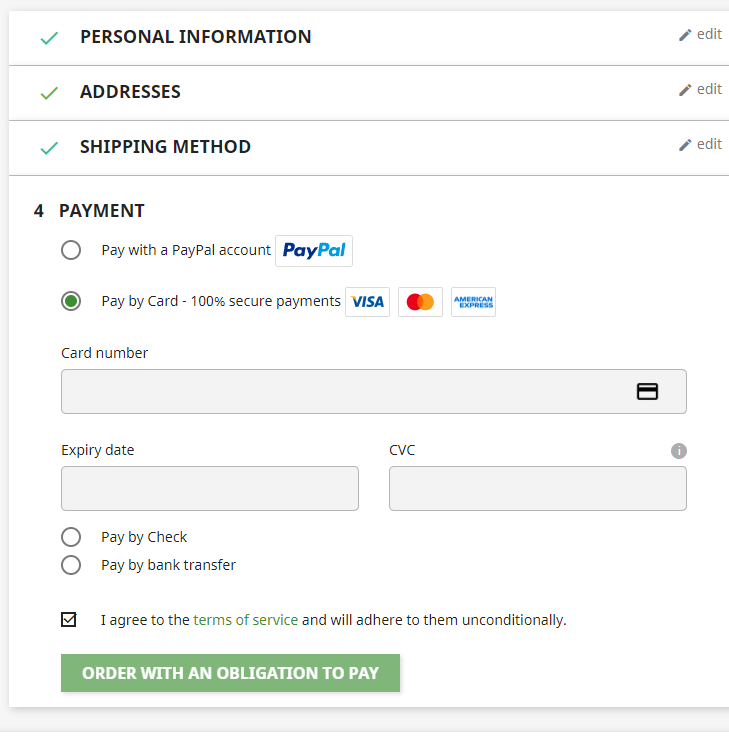Screen dimensions: 729x744
Task: Choose Pay by bank transfer option
Action: [x=71, y=565]
